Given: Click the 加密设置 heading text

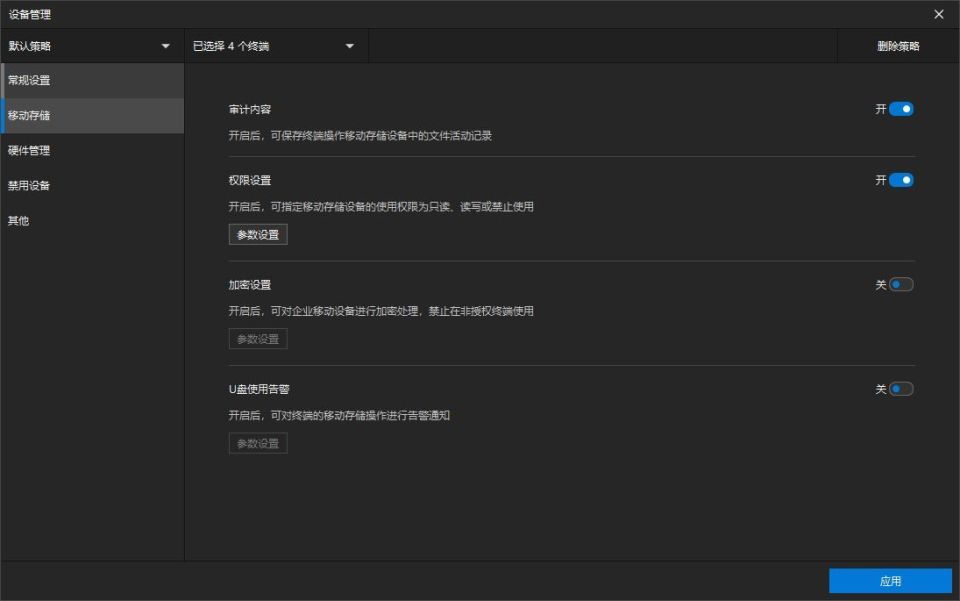Looking at the screenshot, I should point(250,285).
